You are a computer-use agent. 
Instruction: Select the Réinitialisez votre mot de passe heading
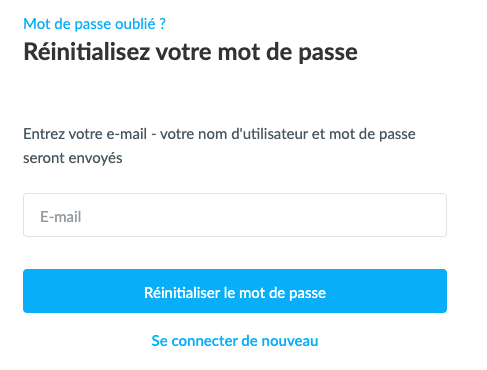[x=190, y=52]
